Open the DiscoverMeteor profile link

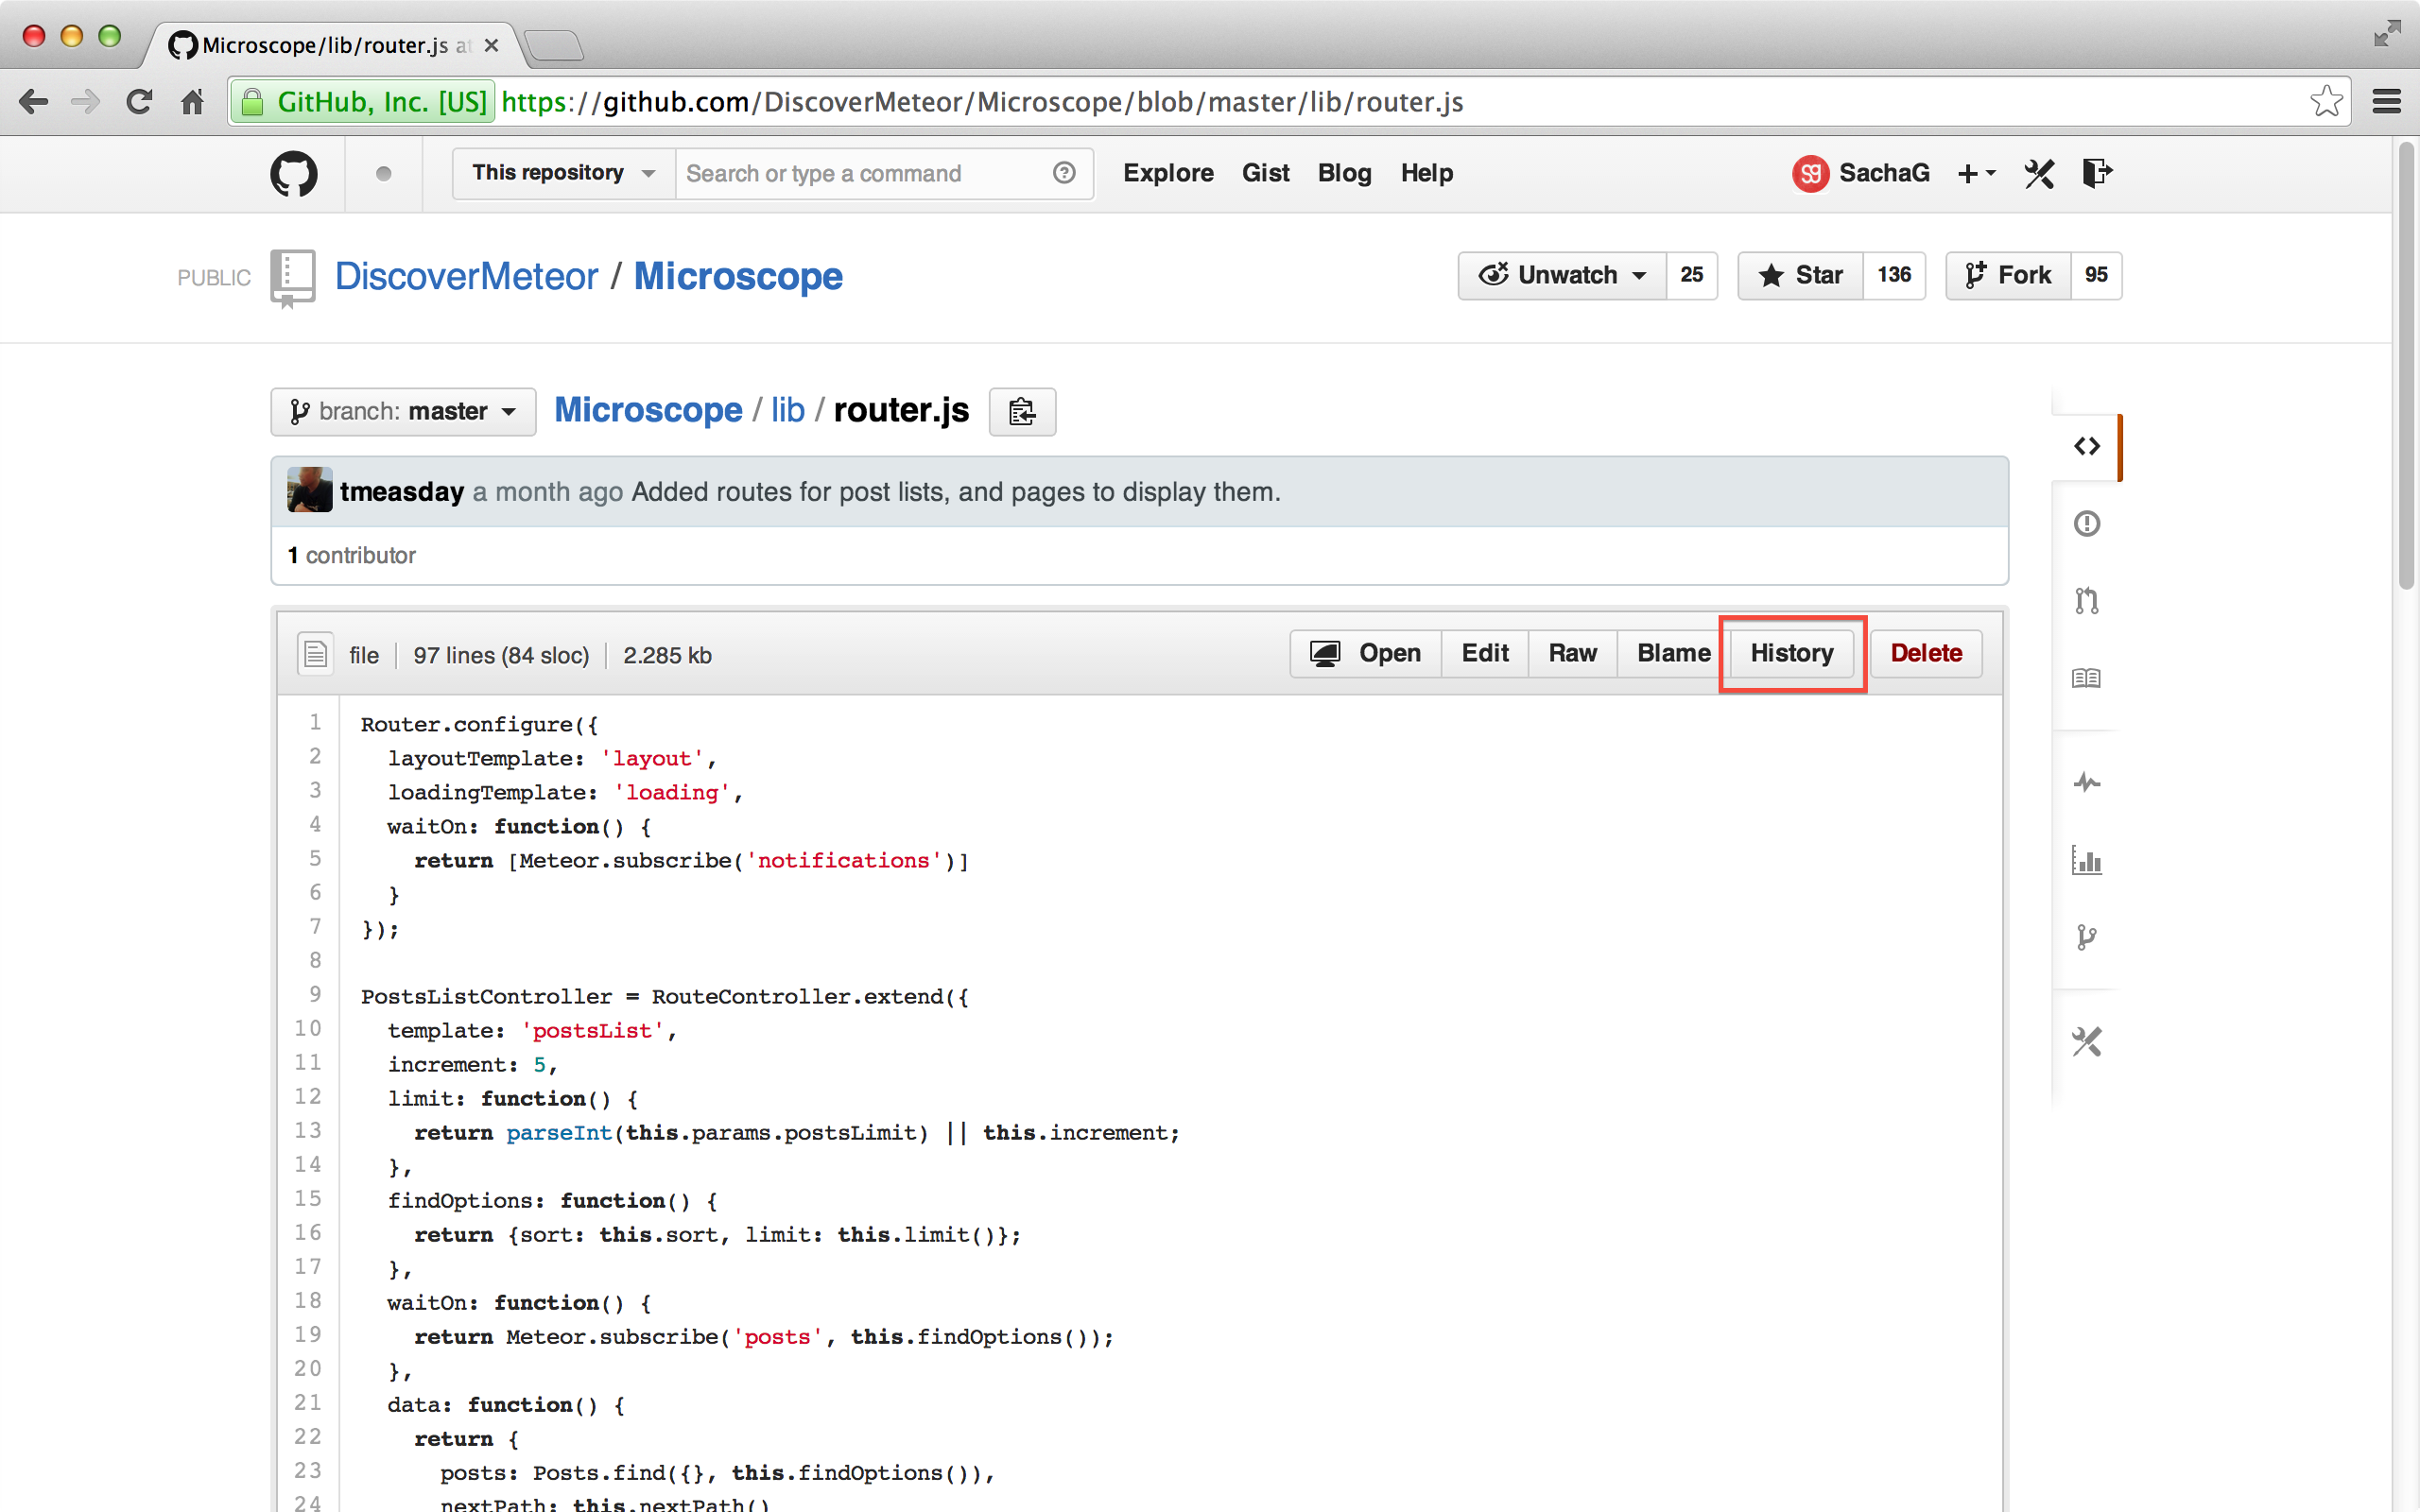coord(467,276)
